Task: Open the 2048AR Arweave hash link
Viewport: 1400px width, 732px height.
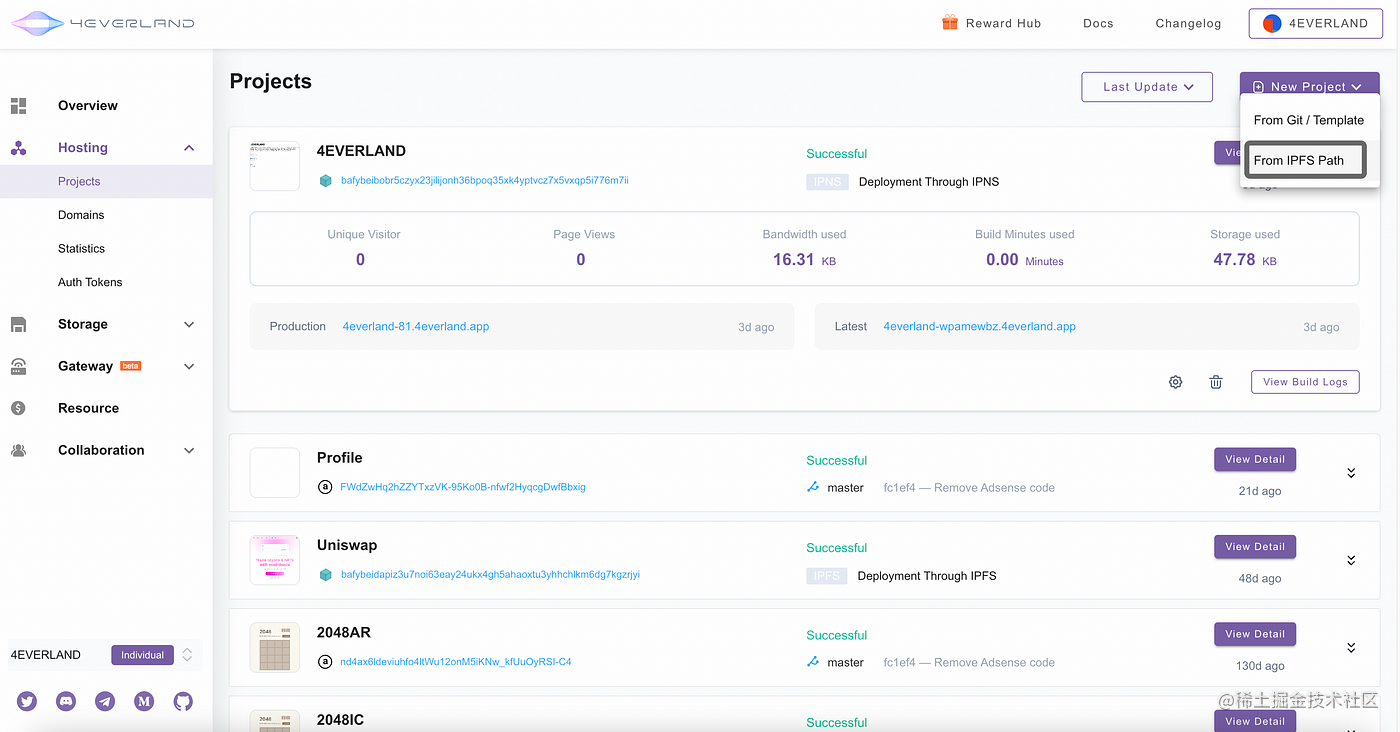Action: [x=456, y=662]
